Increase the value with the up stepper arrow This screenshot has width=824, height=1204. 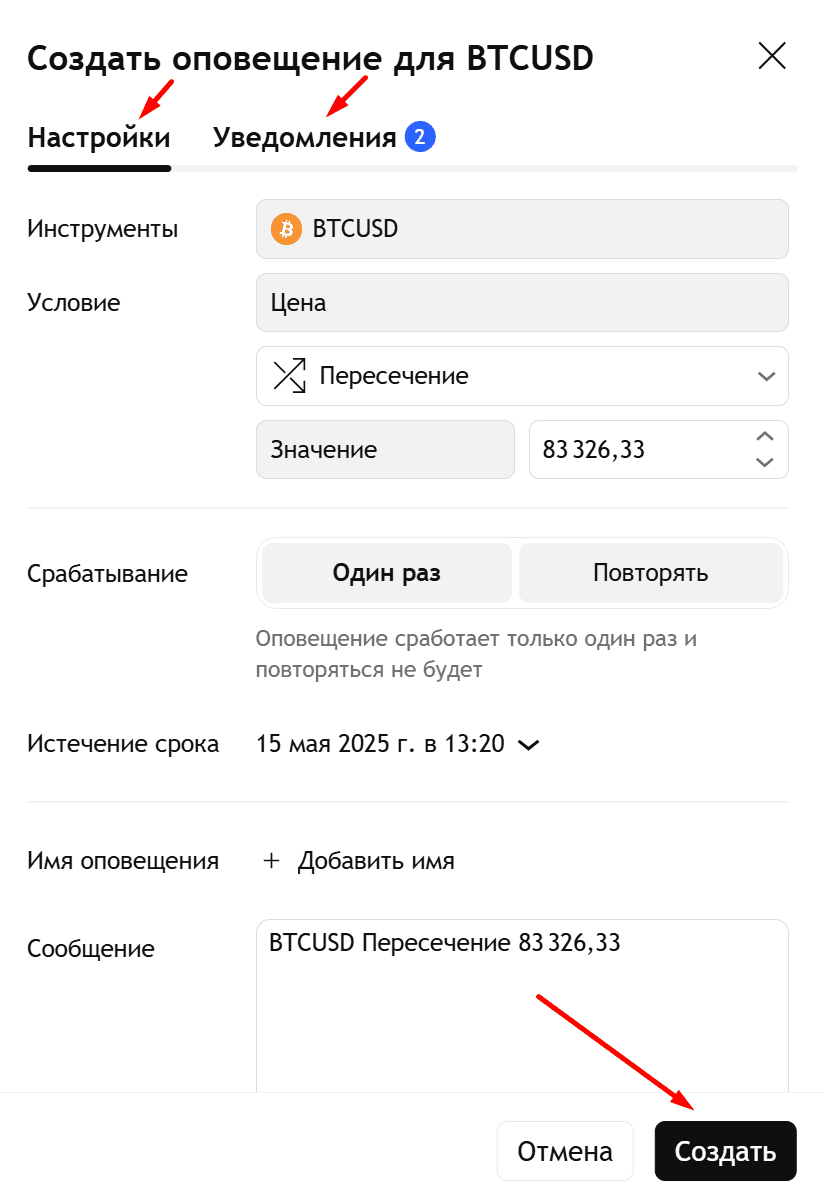[765, 437]
